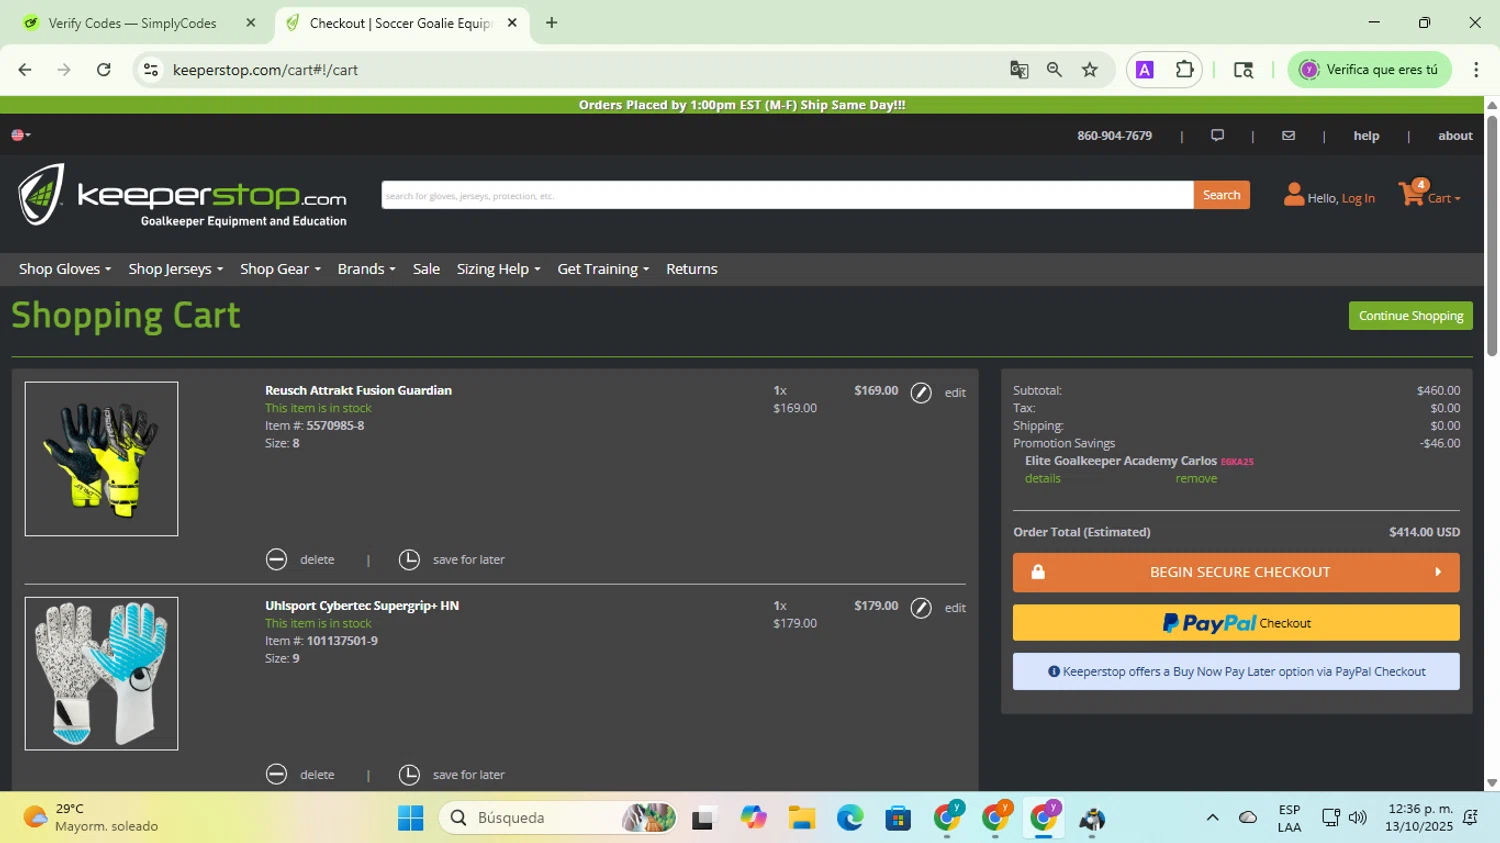
Task: Click delete minus icon for Reusch Attrakt
Action: pos(277,560)
